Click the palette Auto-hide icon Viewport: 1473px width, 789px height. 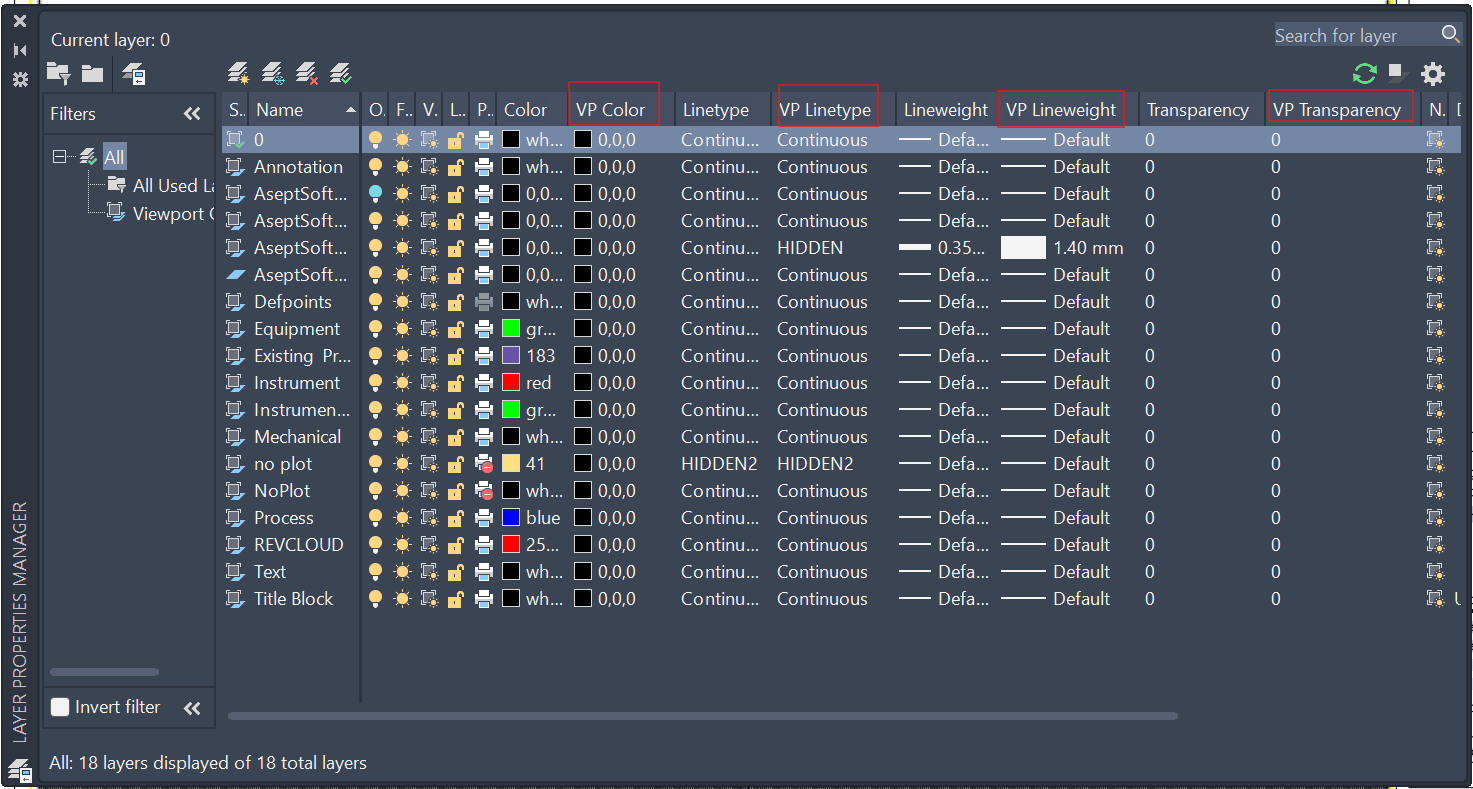click(19, 50)
